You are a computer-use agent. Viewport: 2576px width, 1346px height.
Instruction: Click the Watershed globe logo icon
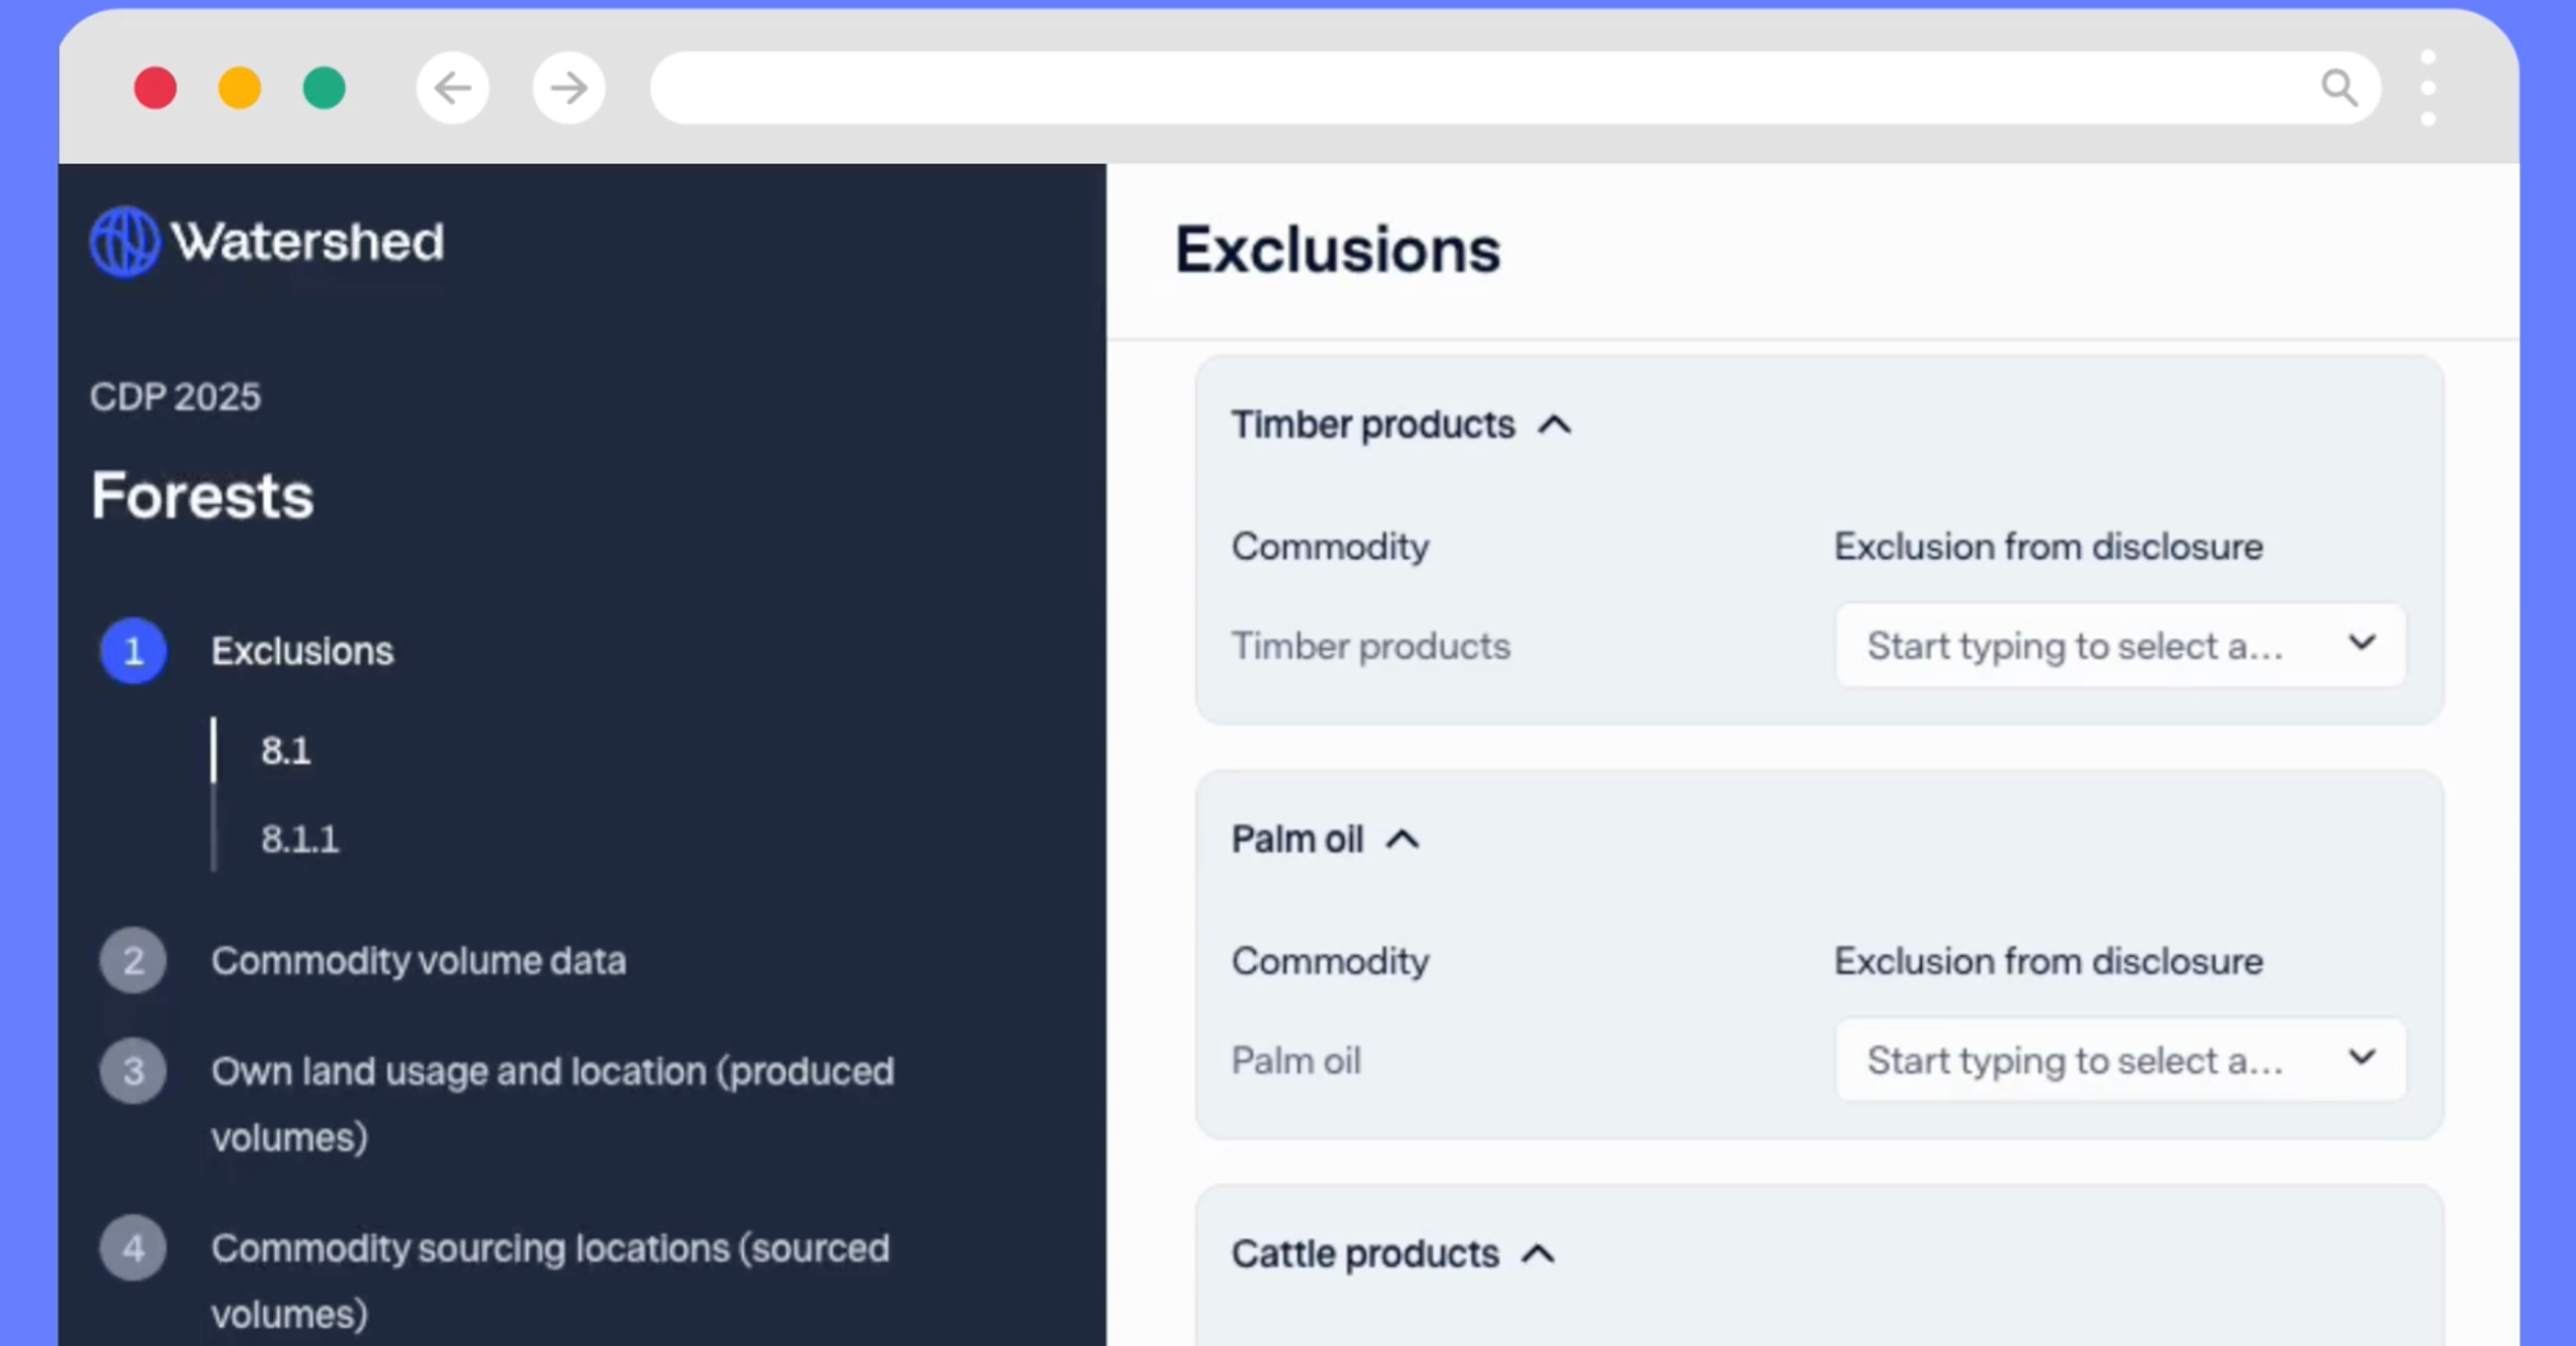click(124, 241)
